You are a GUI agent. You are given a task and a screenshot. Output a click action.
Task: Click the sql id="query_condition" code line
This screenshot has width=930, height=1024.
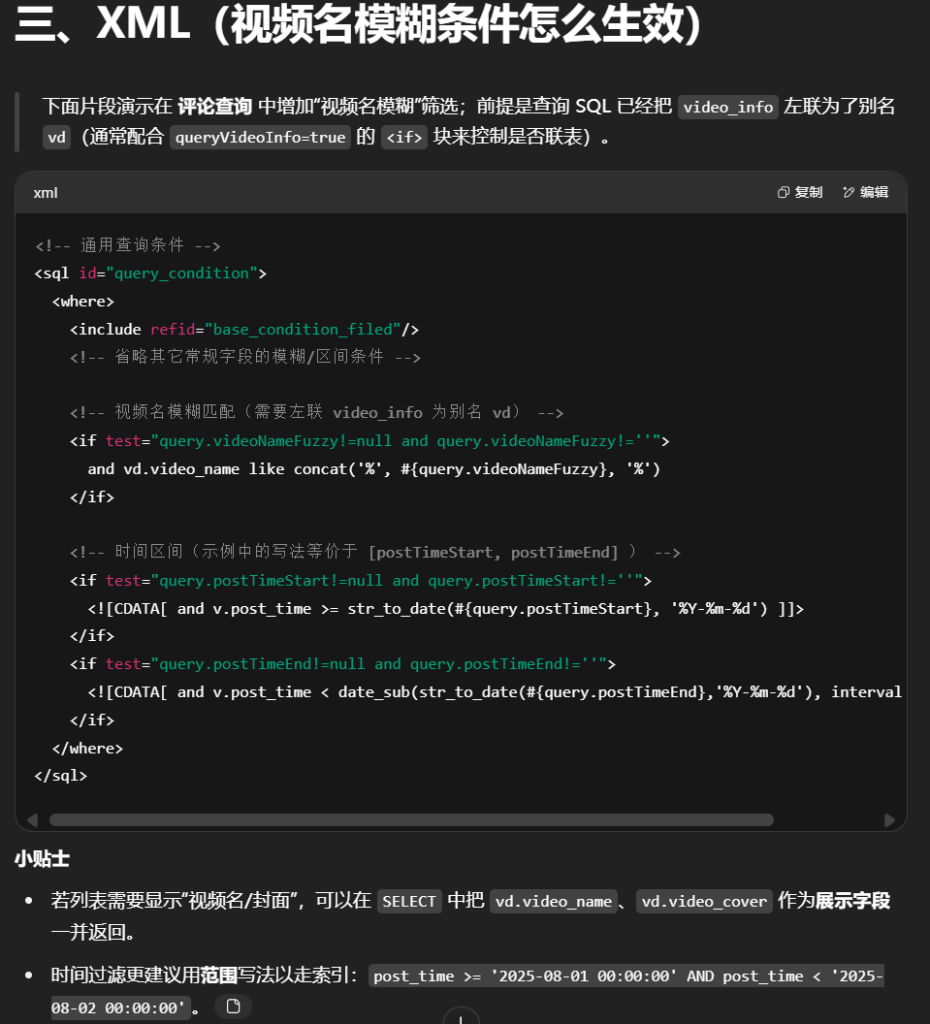150,273
